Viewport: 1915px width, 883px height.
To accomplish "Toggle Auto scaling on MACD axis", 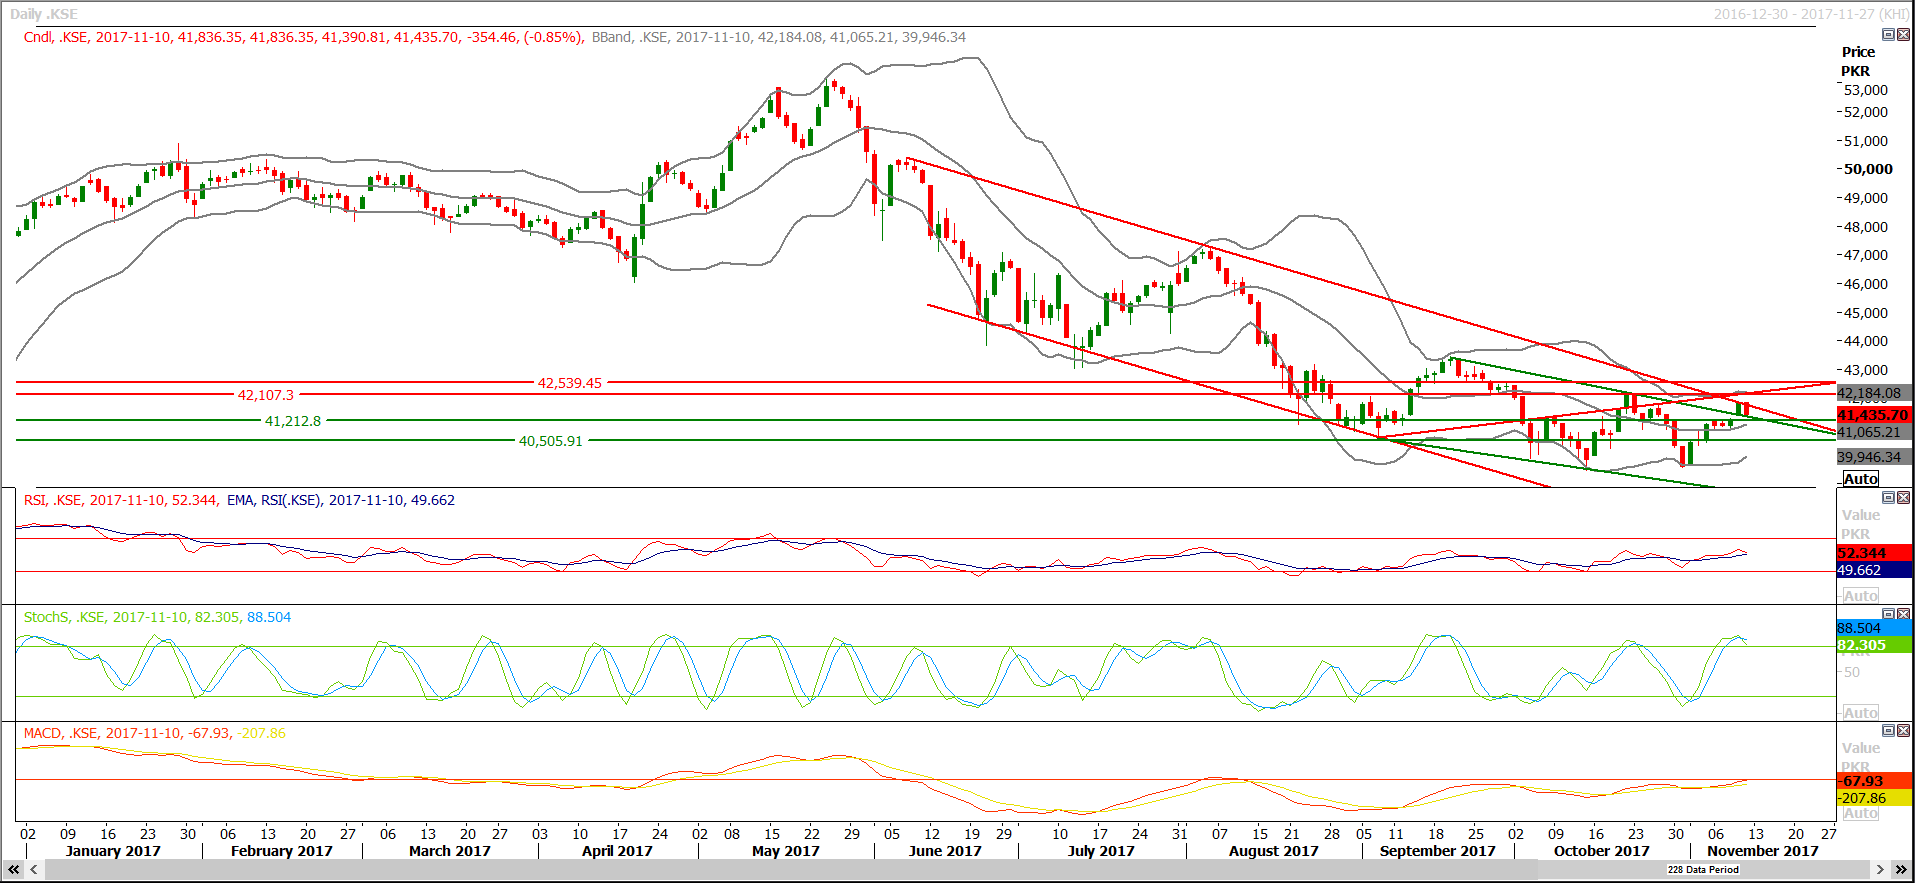I will (x=1860, y=814).
